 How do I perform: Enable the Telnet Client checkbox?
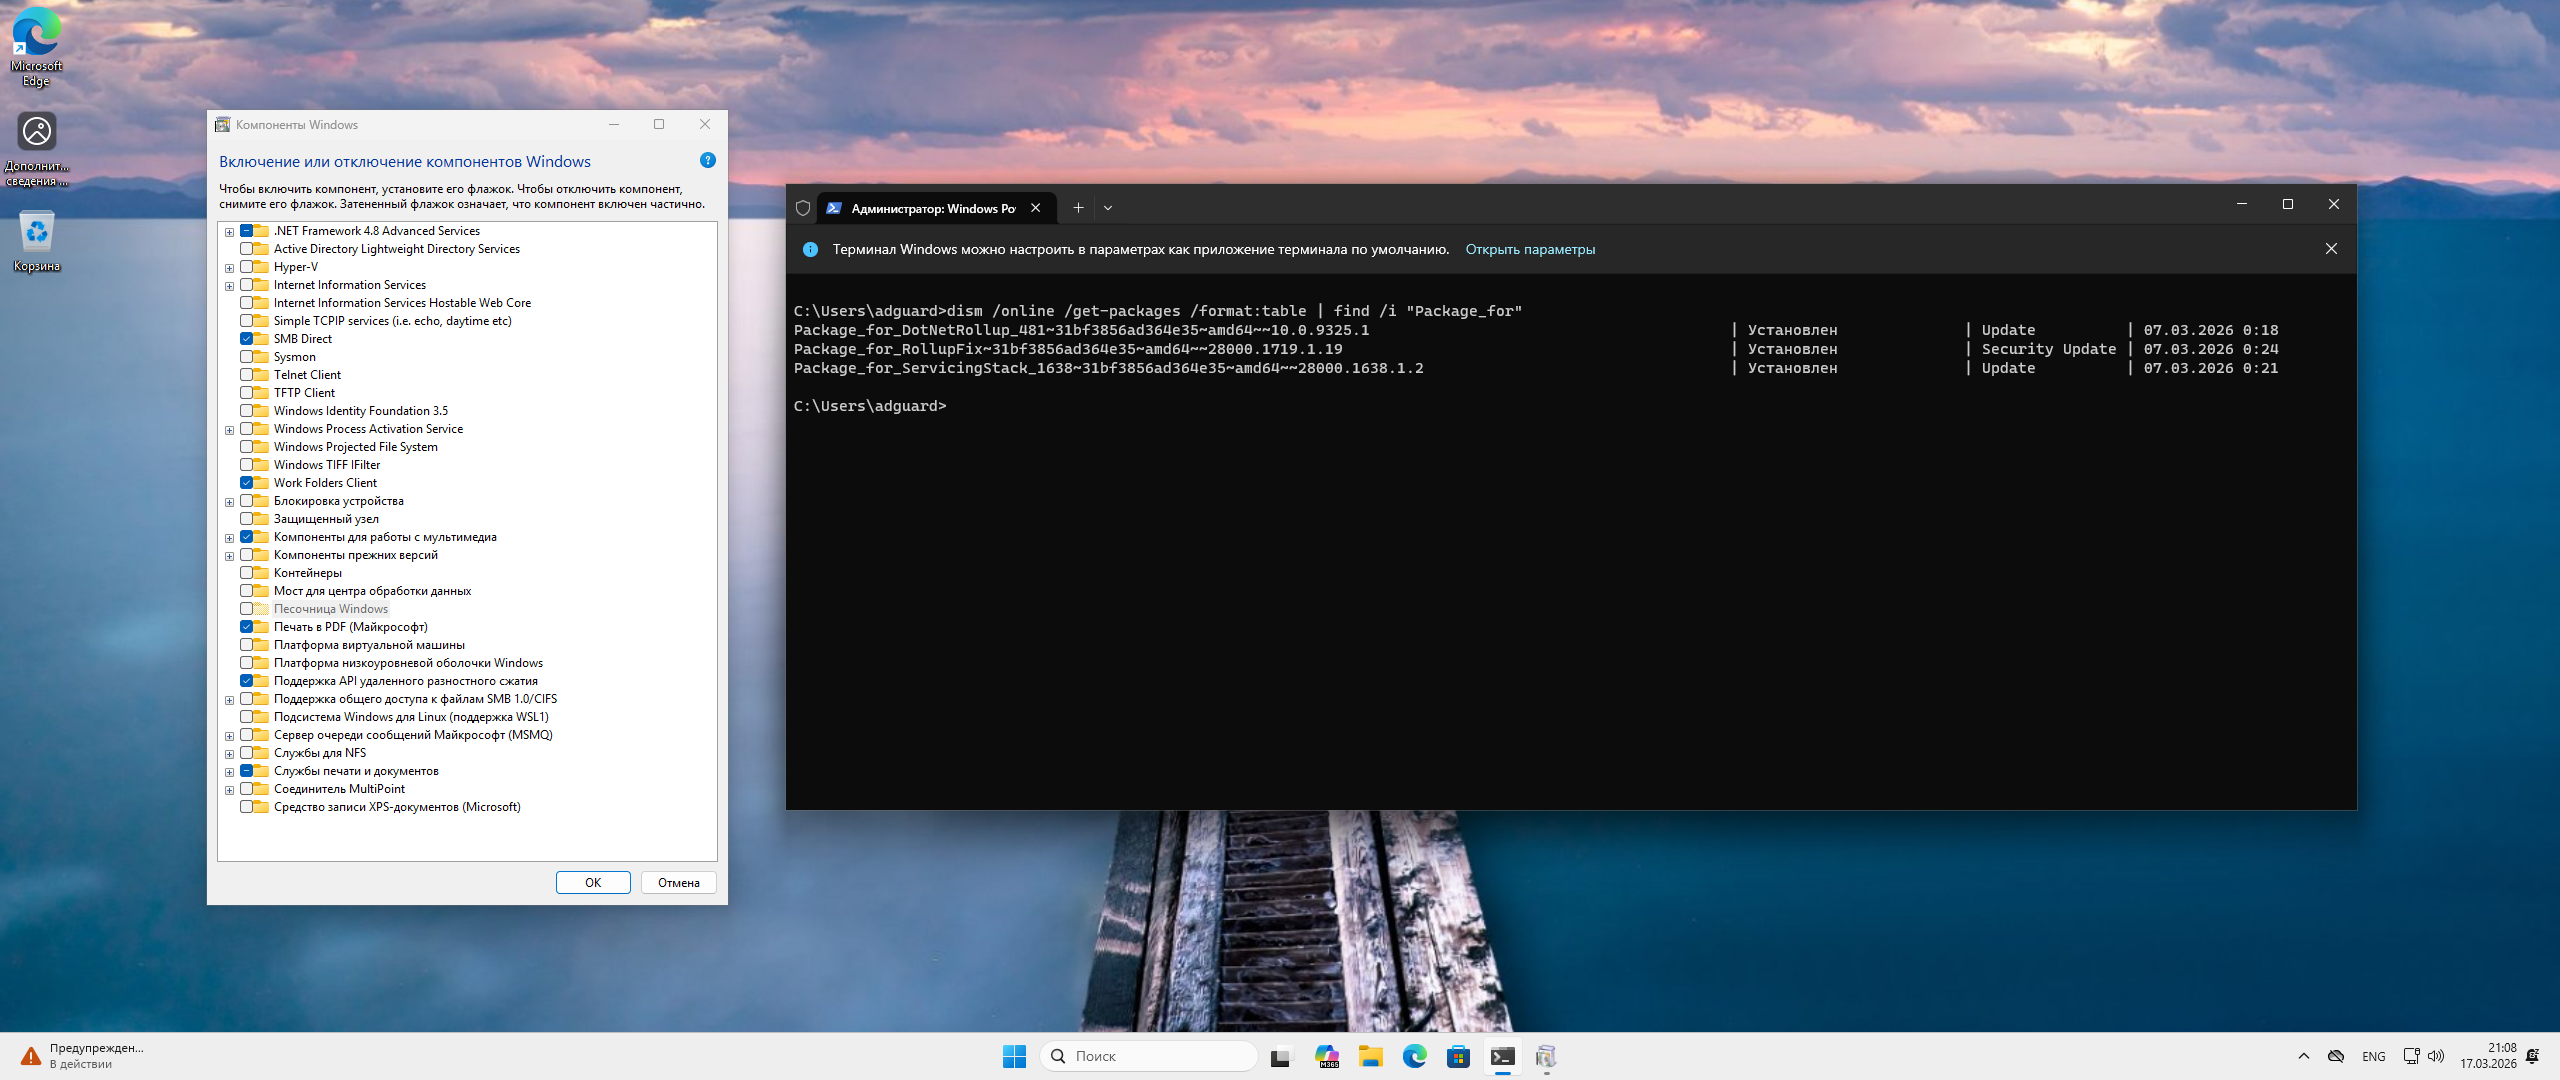pyautogui.click(x=246, y=375)
